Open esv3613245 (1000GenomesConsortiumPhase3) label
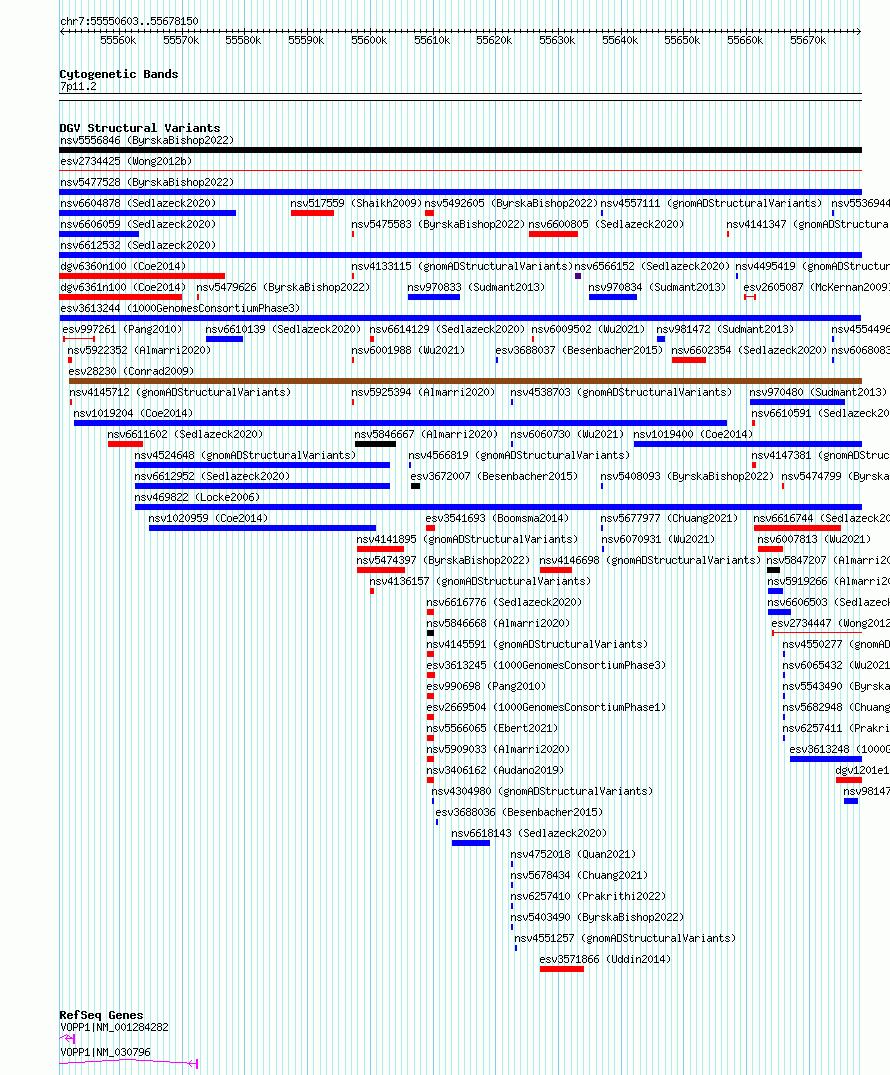The image size is (890, 1075). [546, 665]
